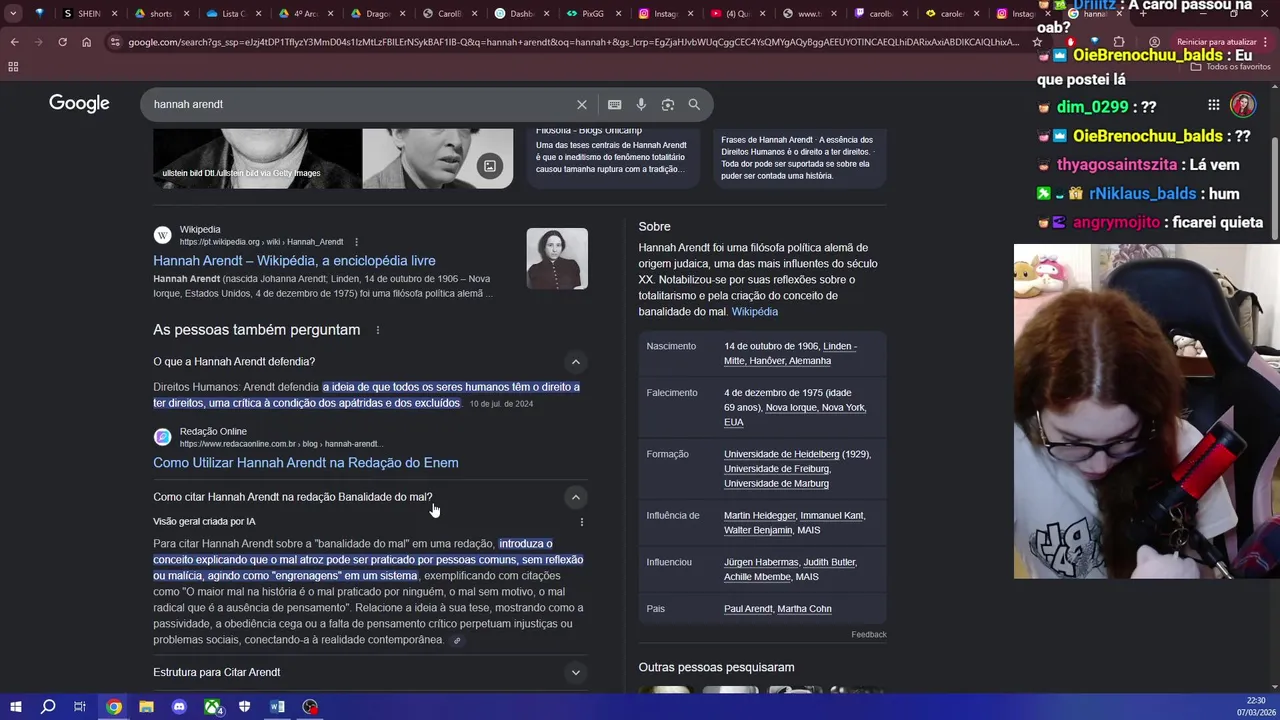The image size is (1280, 720).
Task: Open Google apps grid
Action: [1213, 105]
